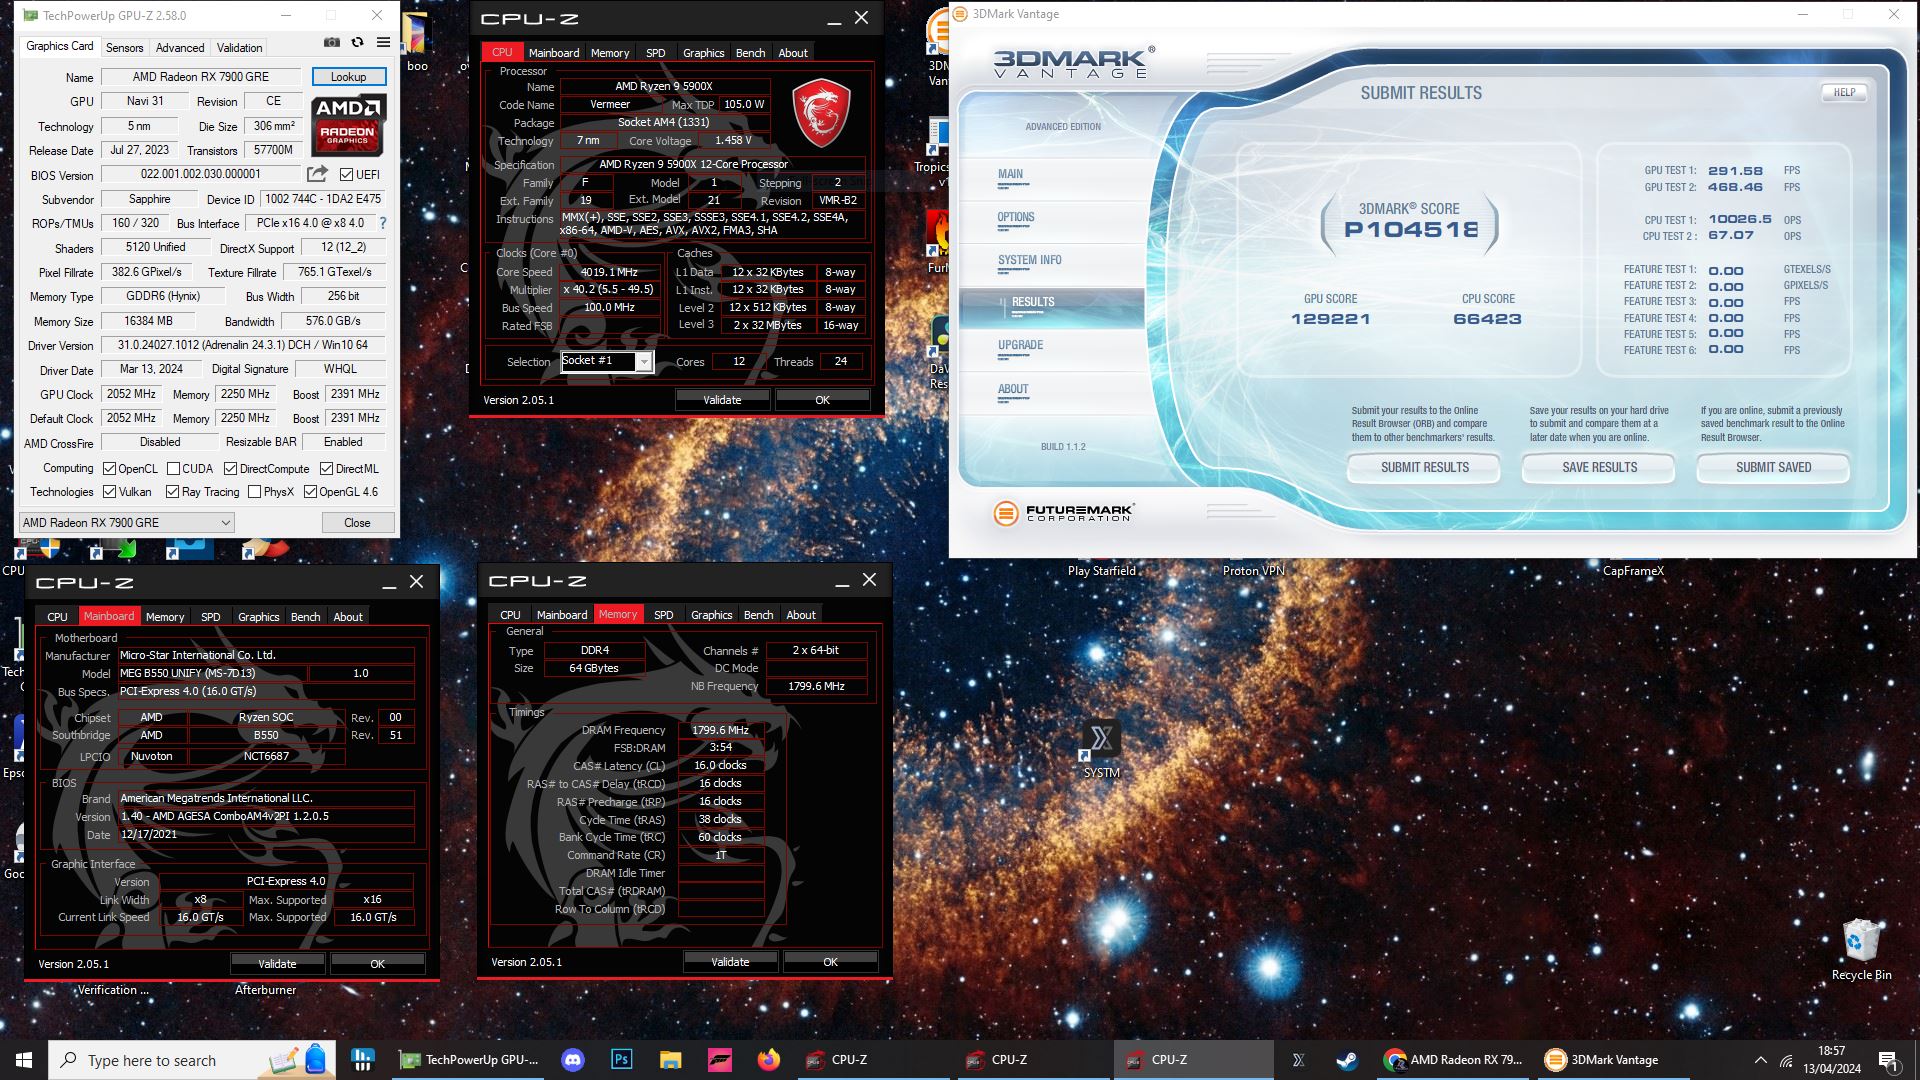The image size is (1920, 1080).
Task: Open Discord from the taskbar
Action: point(572,1060)
